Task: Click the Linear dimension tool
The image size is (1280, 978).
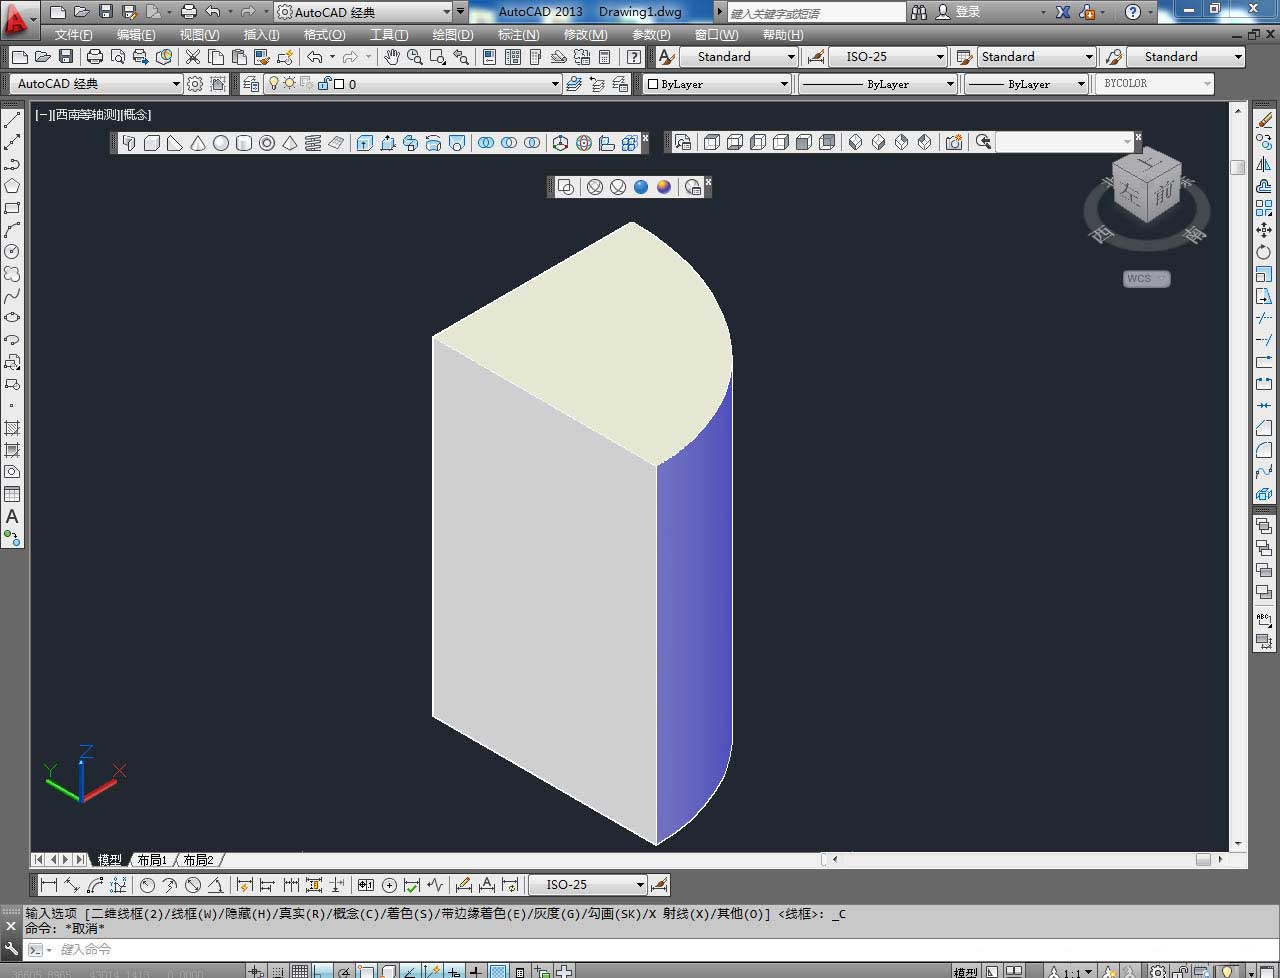Action: [x=48, y=885]
